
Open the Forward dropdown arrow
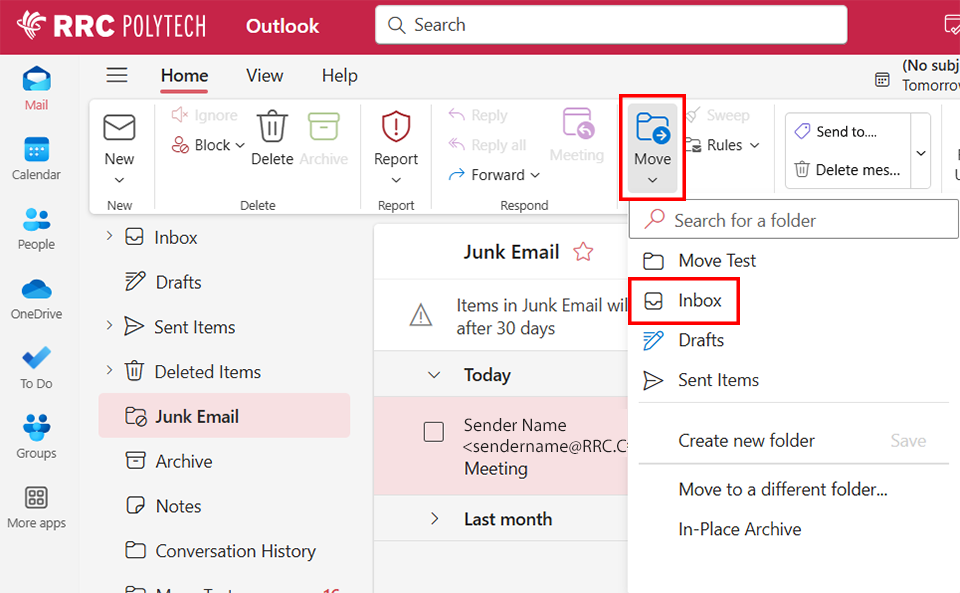(x=535, y=176)
